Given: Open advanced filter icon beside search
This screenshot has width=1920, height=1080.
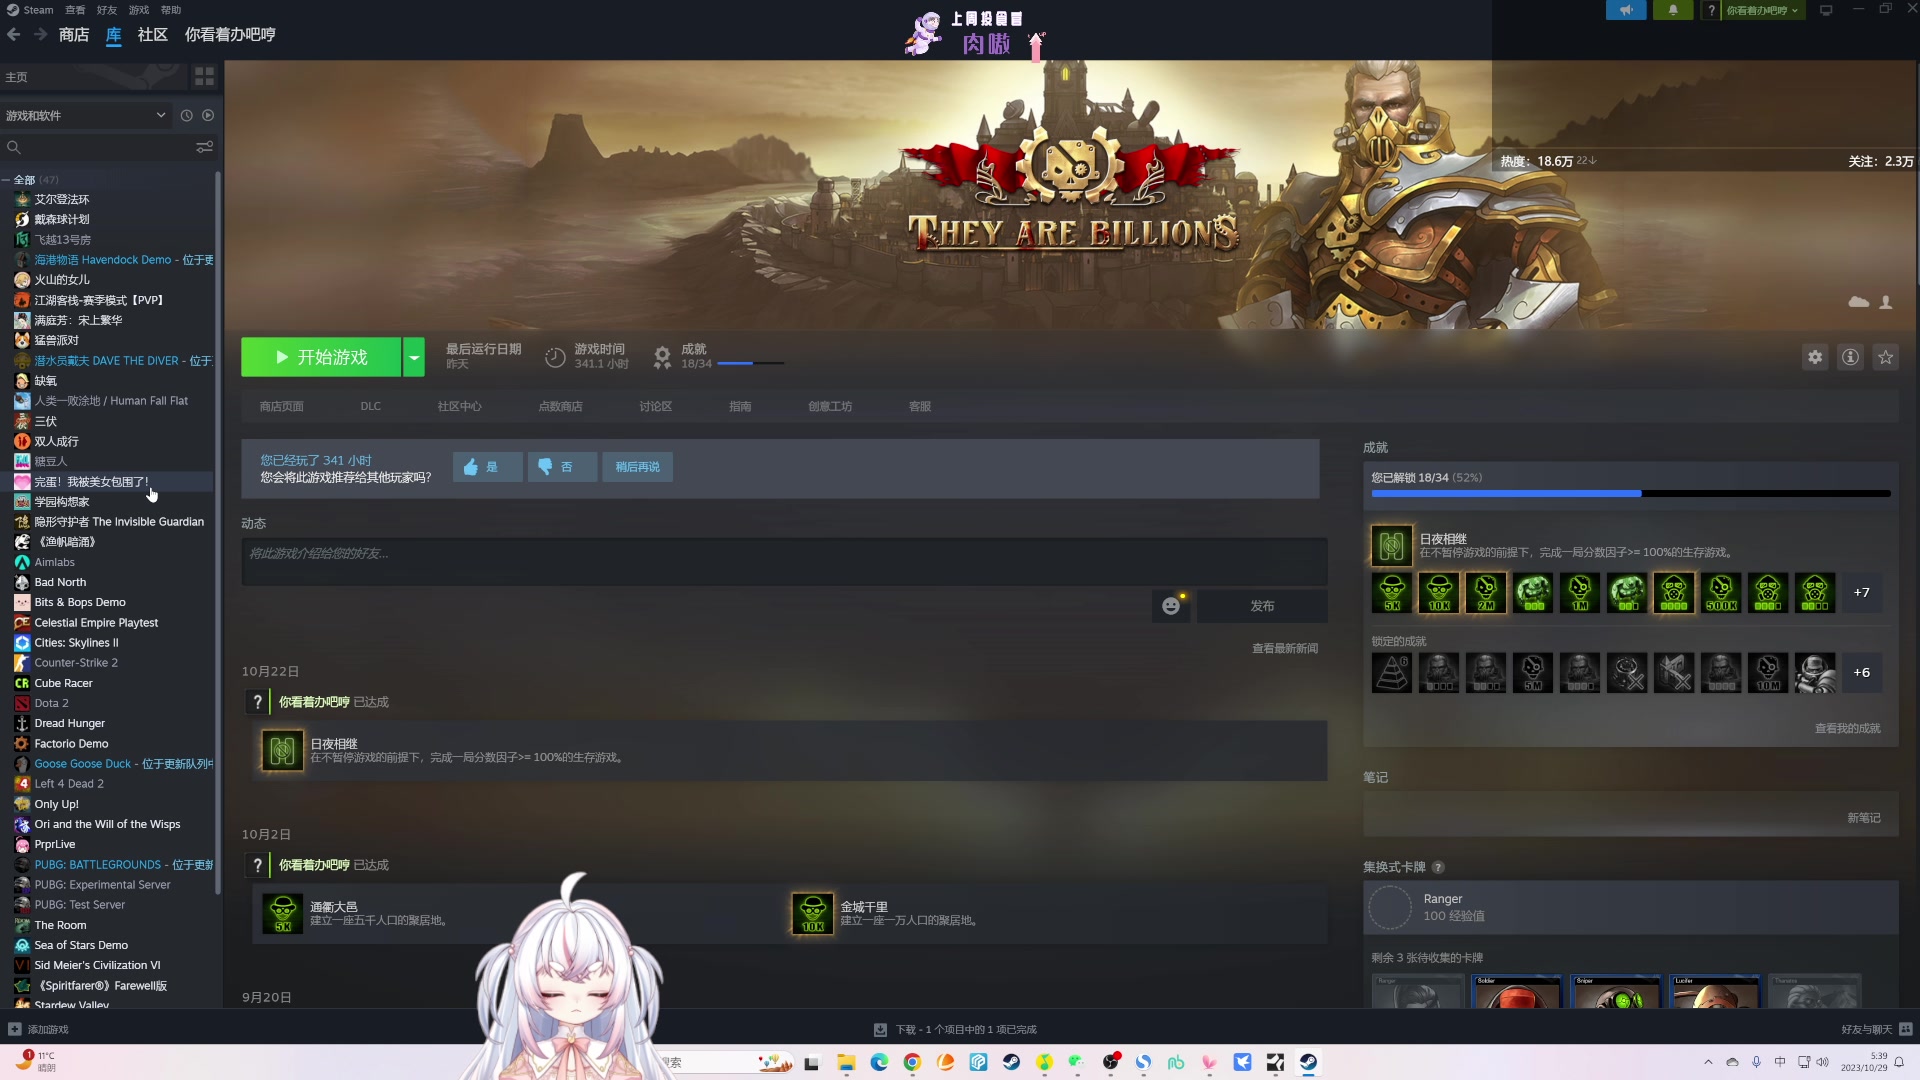Looking at the screenshot, I should (204, 147).
